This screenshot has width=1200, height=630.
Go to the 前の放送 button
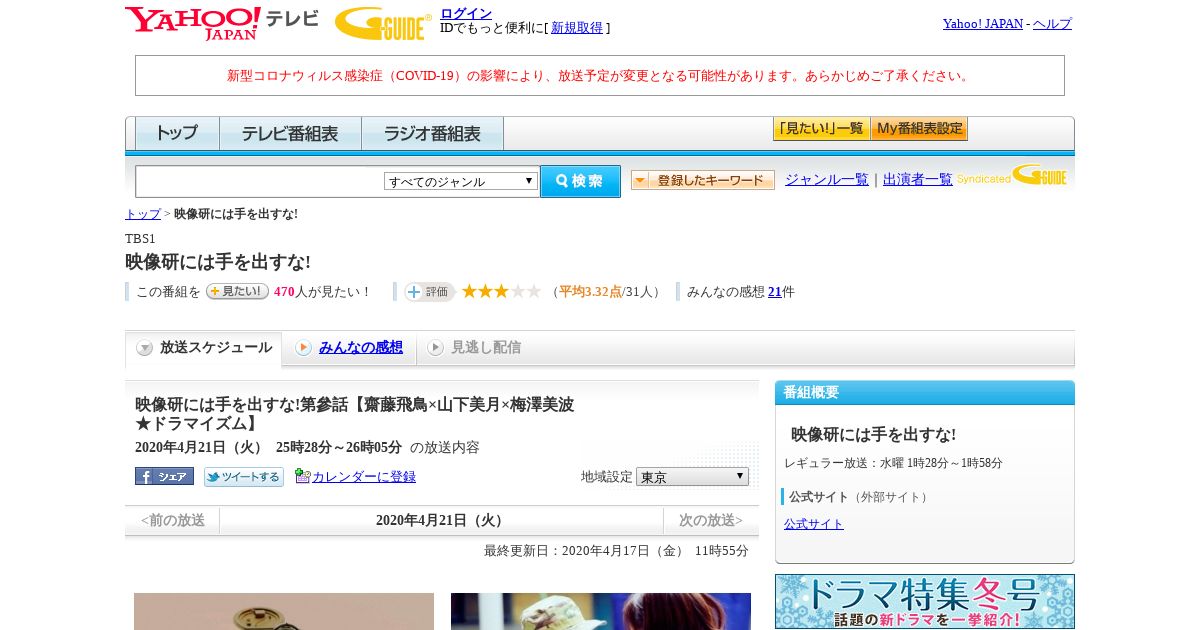tap(172, 520)
